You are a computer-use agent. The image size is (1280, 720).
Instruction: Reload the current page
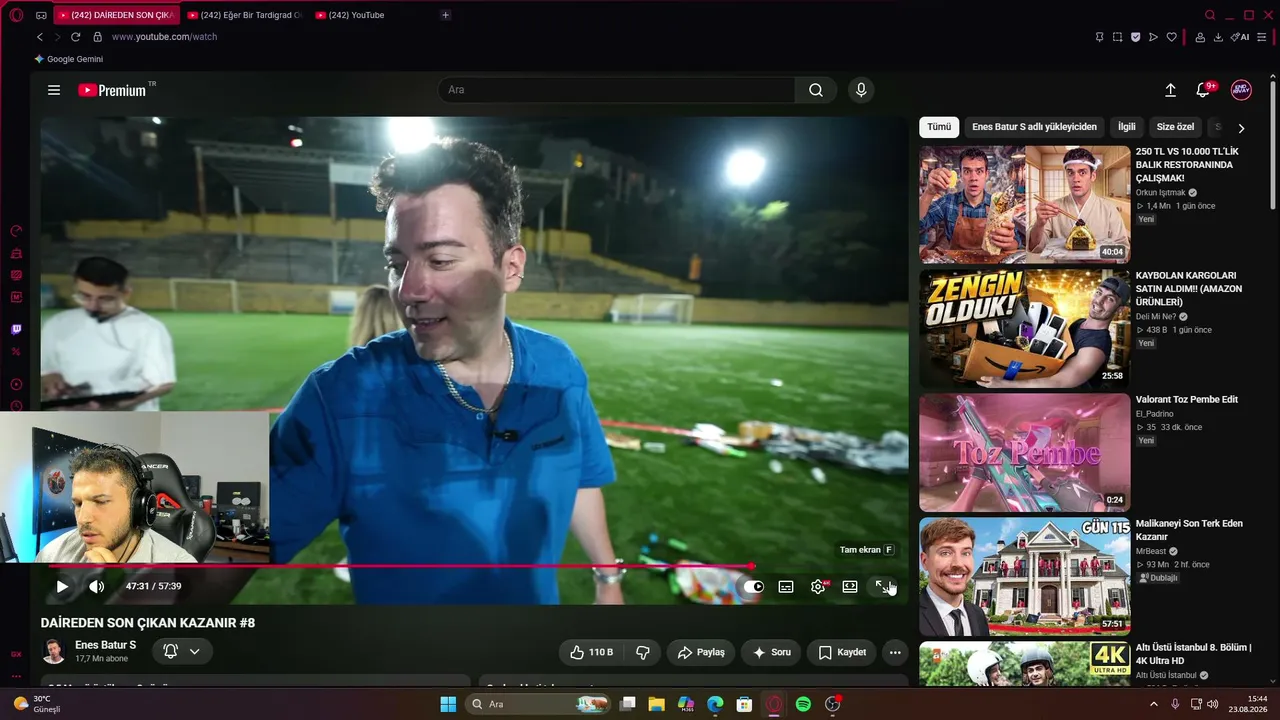(75, 37)
